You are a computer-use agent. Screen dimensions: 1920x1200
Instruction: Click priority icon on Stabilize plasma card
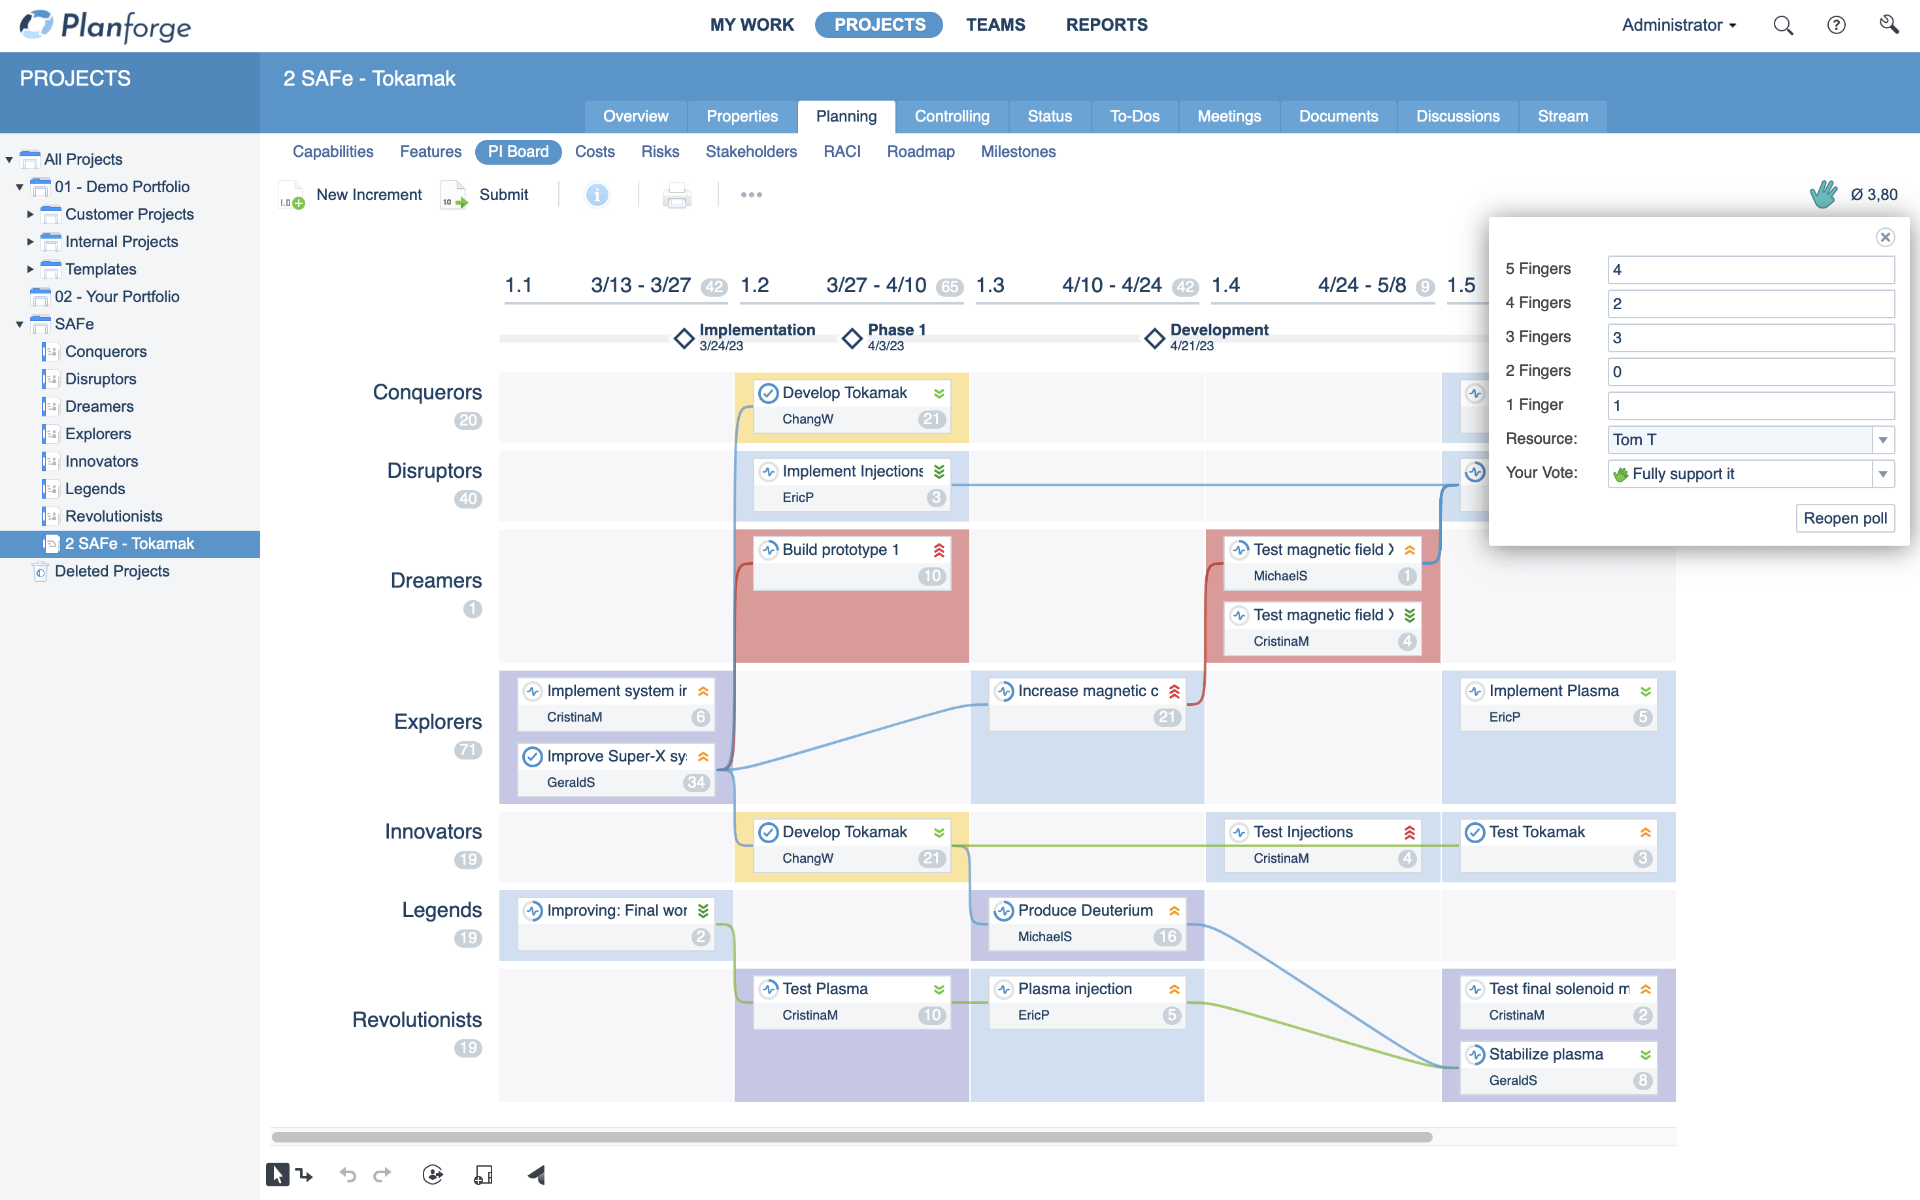click(1645, 1055)
